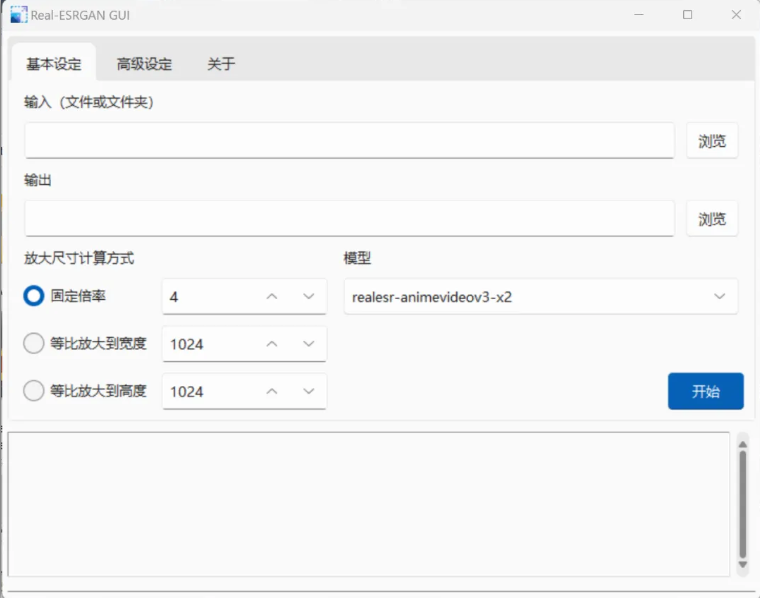
Task: Increase the fixed ratio value with up arrow
Action: coord(271,297)
